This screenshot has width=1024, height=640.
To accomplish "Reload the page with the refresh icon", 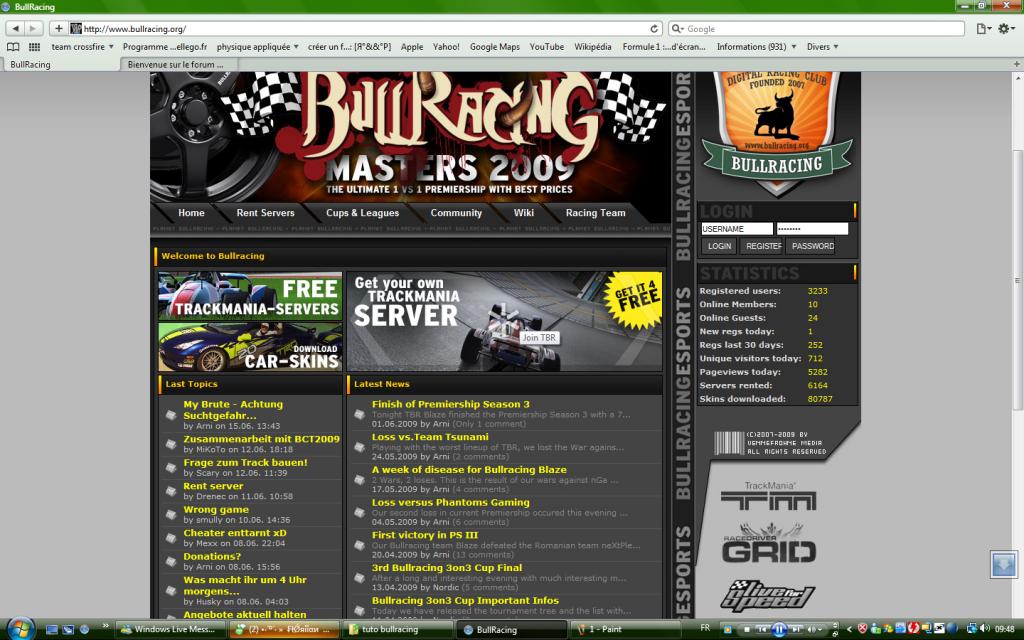I will pyautogui.click(x=654, y=29).
